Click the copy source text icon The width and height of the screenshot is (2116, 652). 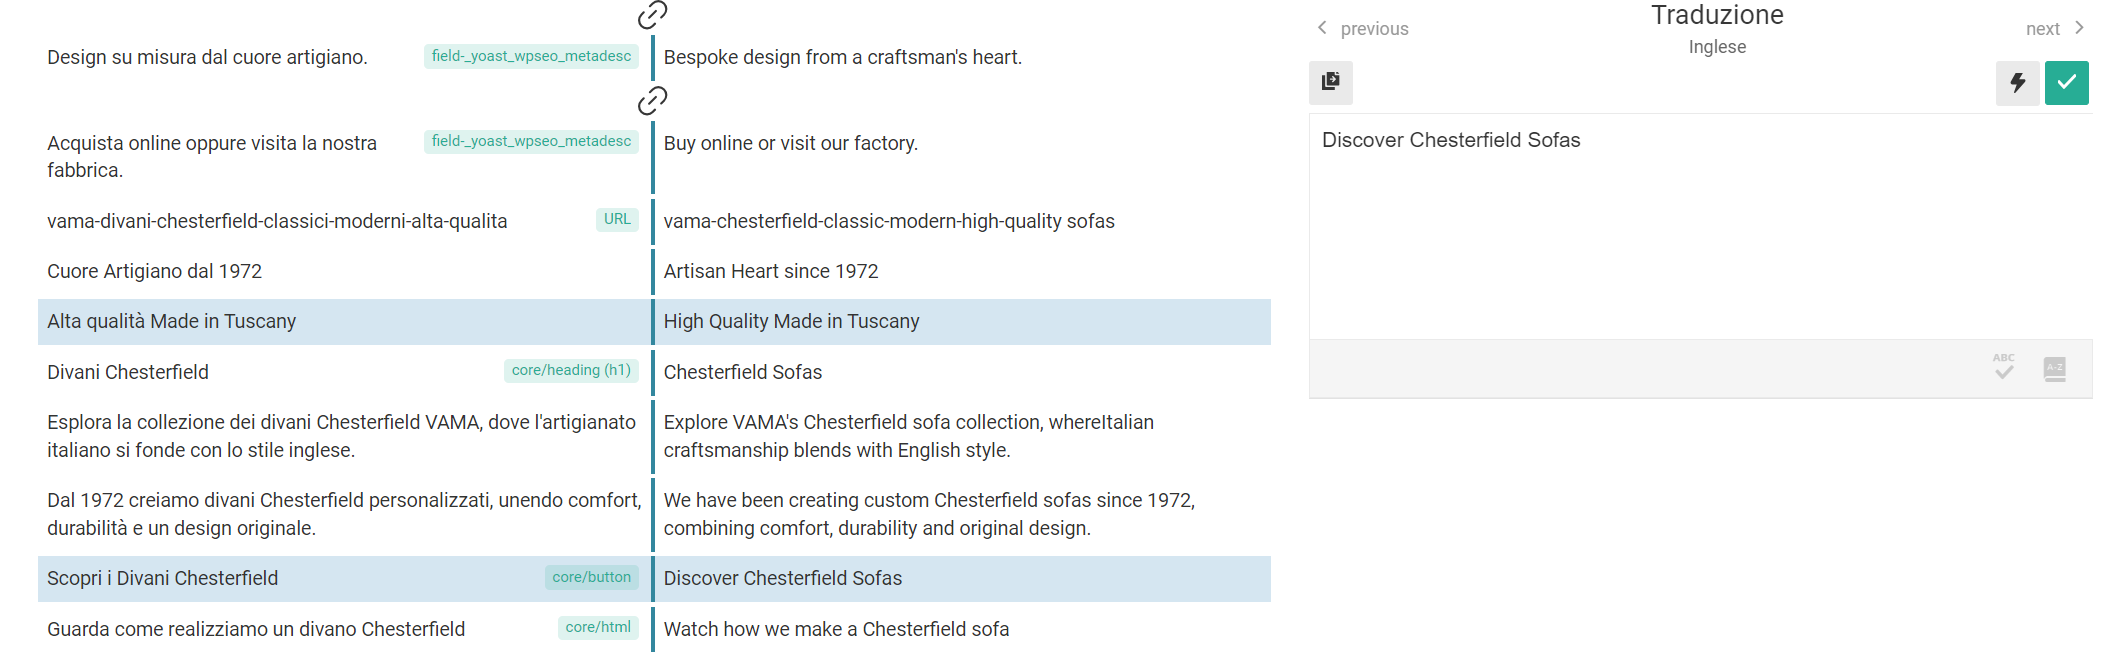pyautogui.click(x=1330, y=82)
